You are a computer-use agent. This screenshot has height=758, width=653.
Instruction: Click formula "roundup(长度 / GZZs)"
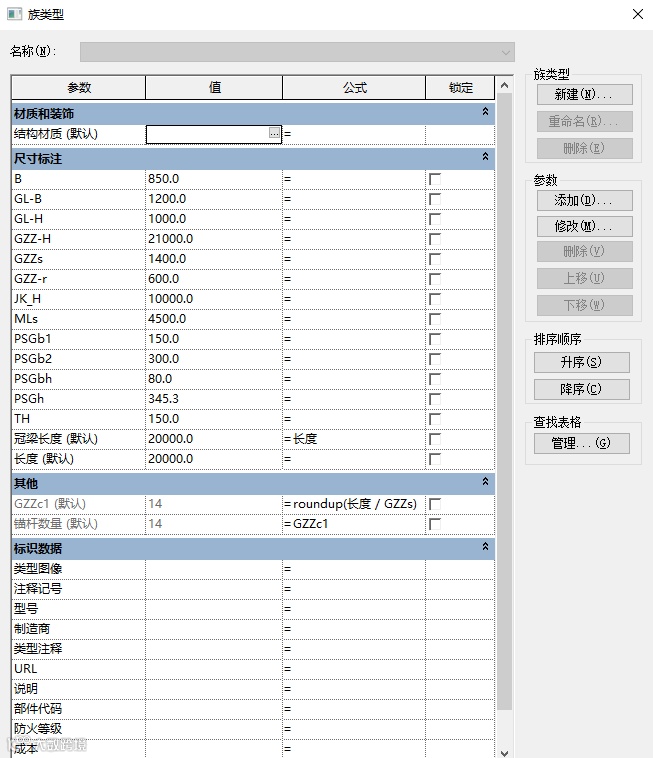(x=354, y=504)
